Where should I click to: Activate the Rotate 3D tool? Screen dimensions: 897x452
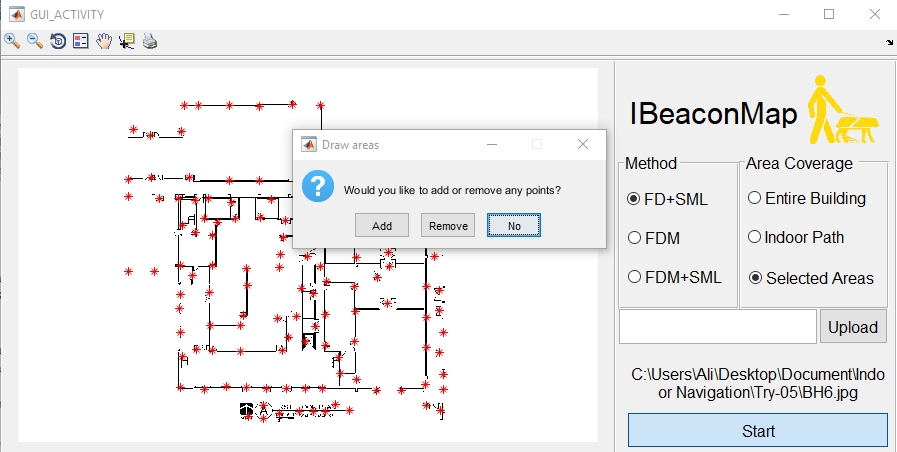point(58,41)
